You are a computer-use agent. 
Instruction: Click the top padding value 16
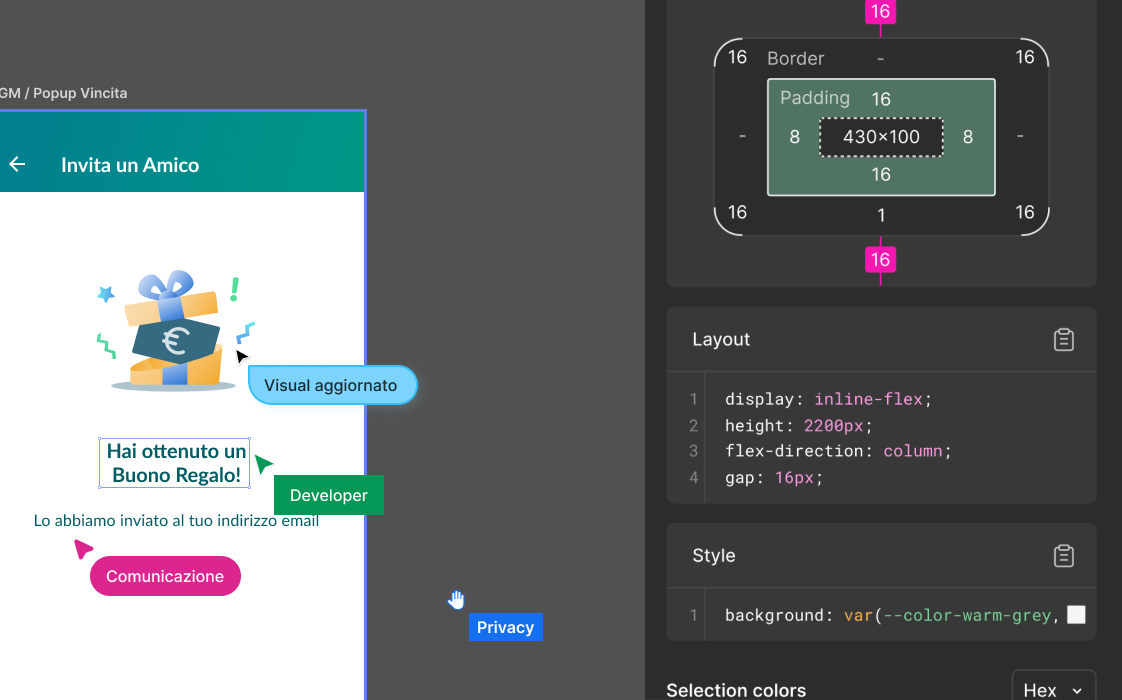tap(881, 99)
